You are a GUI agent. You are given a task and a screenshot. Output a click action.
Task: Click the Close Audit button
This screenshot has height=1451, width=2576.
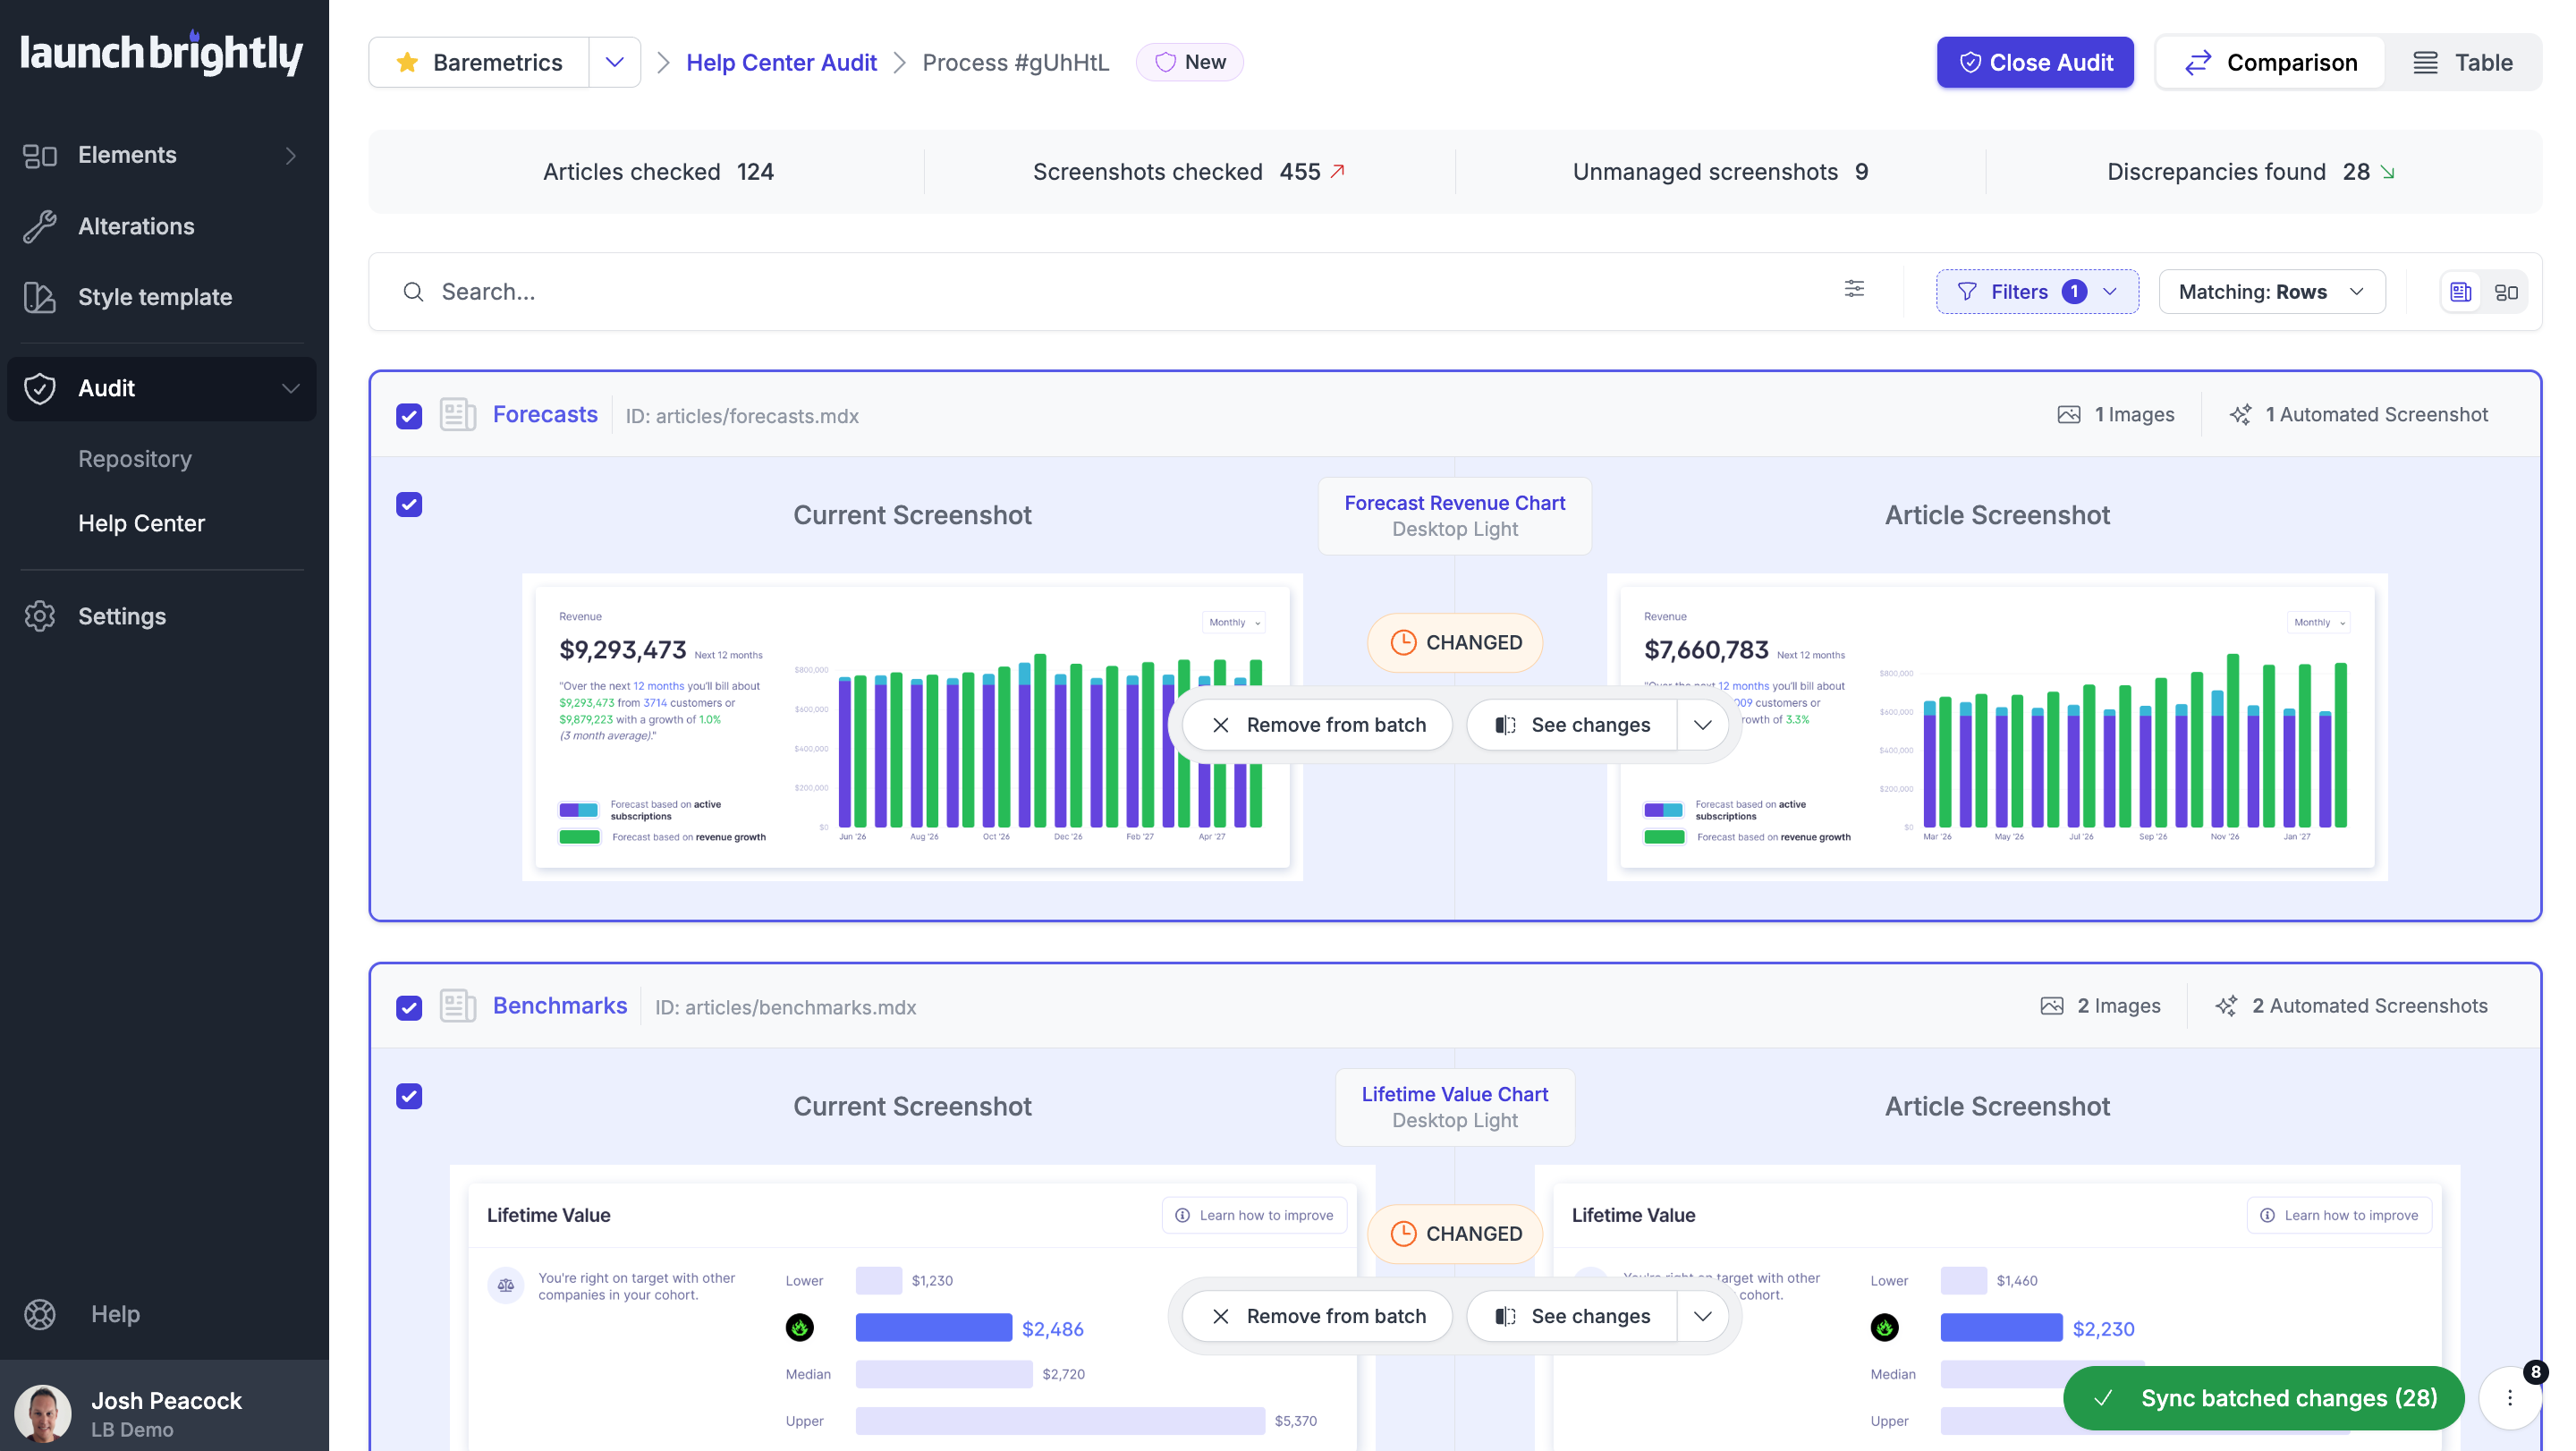click(2035, 62)
